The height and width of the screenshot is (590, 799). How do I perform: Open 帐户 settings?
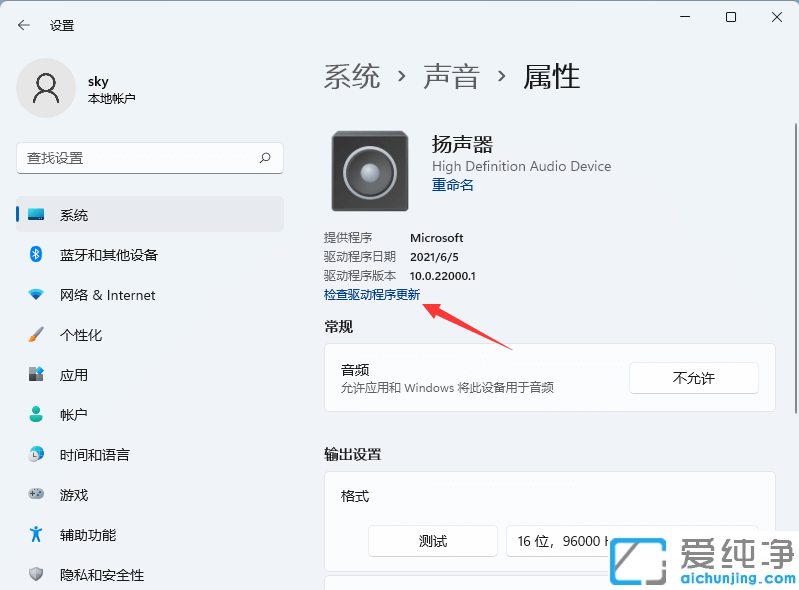[150, 414]
